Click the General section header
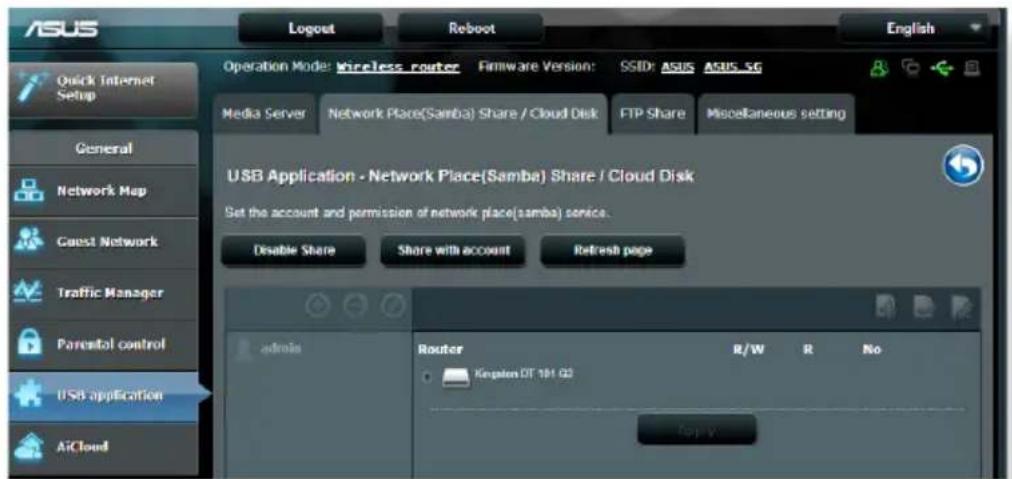 tap(103, 148)
